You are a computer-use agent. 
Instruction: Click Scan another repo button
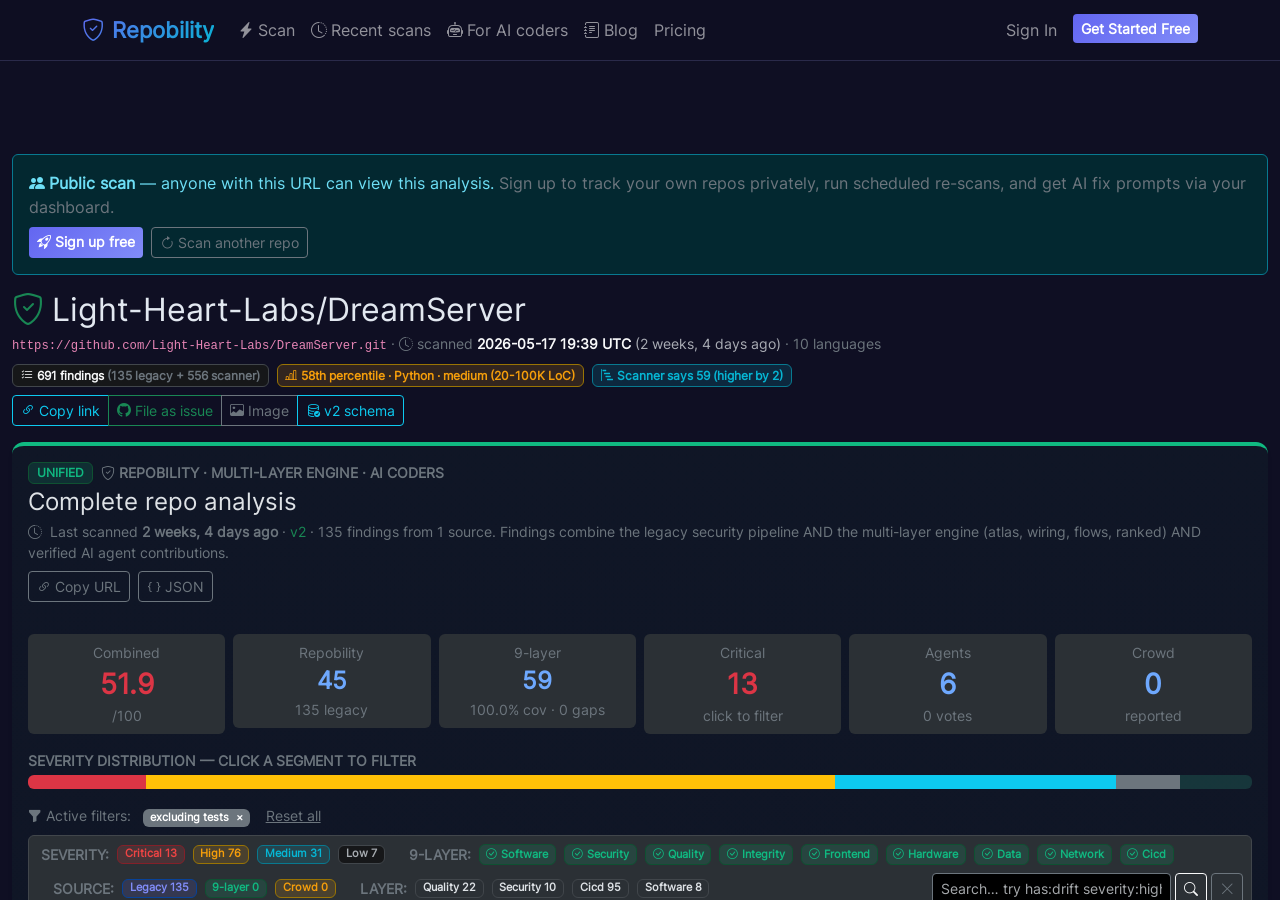click(x=229, y=242)
